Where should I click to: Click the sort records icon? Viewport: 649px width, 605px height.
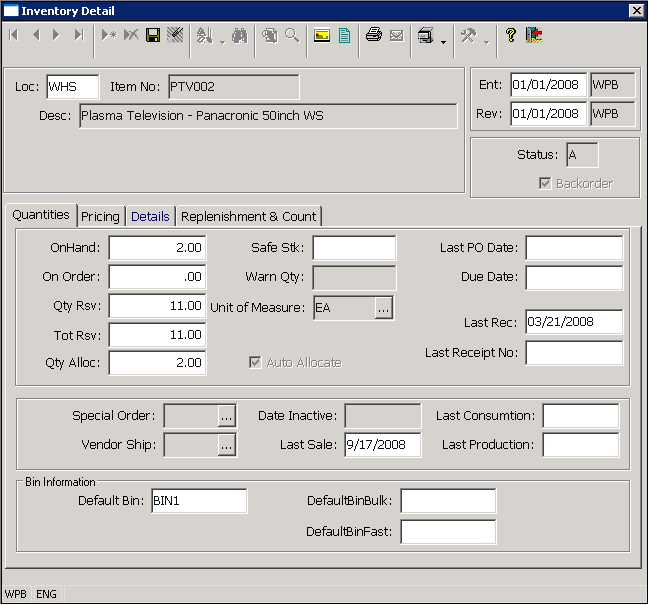pos(204,36)
